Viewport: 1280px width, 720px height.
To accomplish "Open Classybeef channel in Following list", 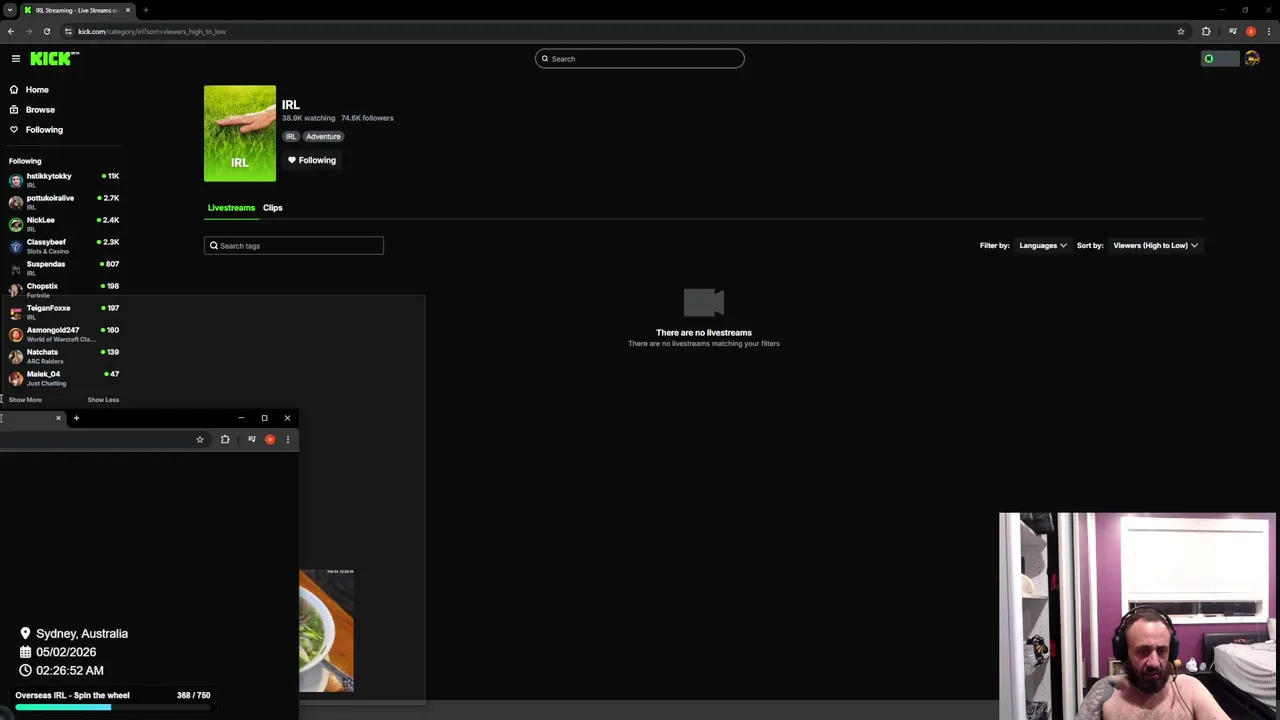I will click(x=64, y=246).
